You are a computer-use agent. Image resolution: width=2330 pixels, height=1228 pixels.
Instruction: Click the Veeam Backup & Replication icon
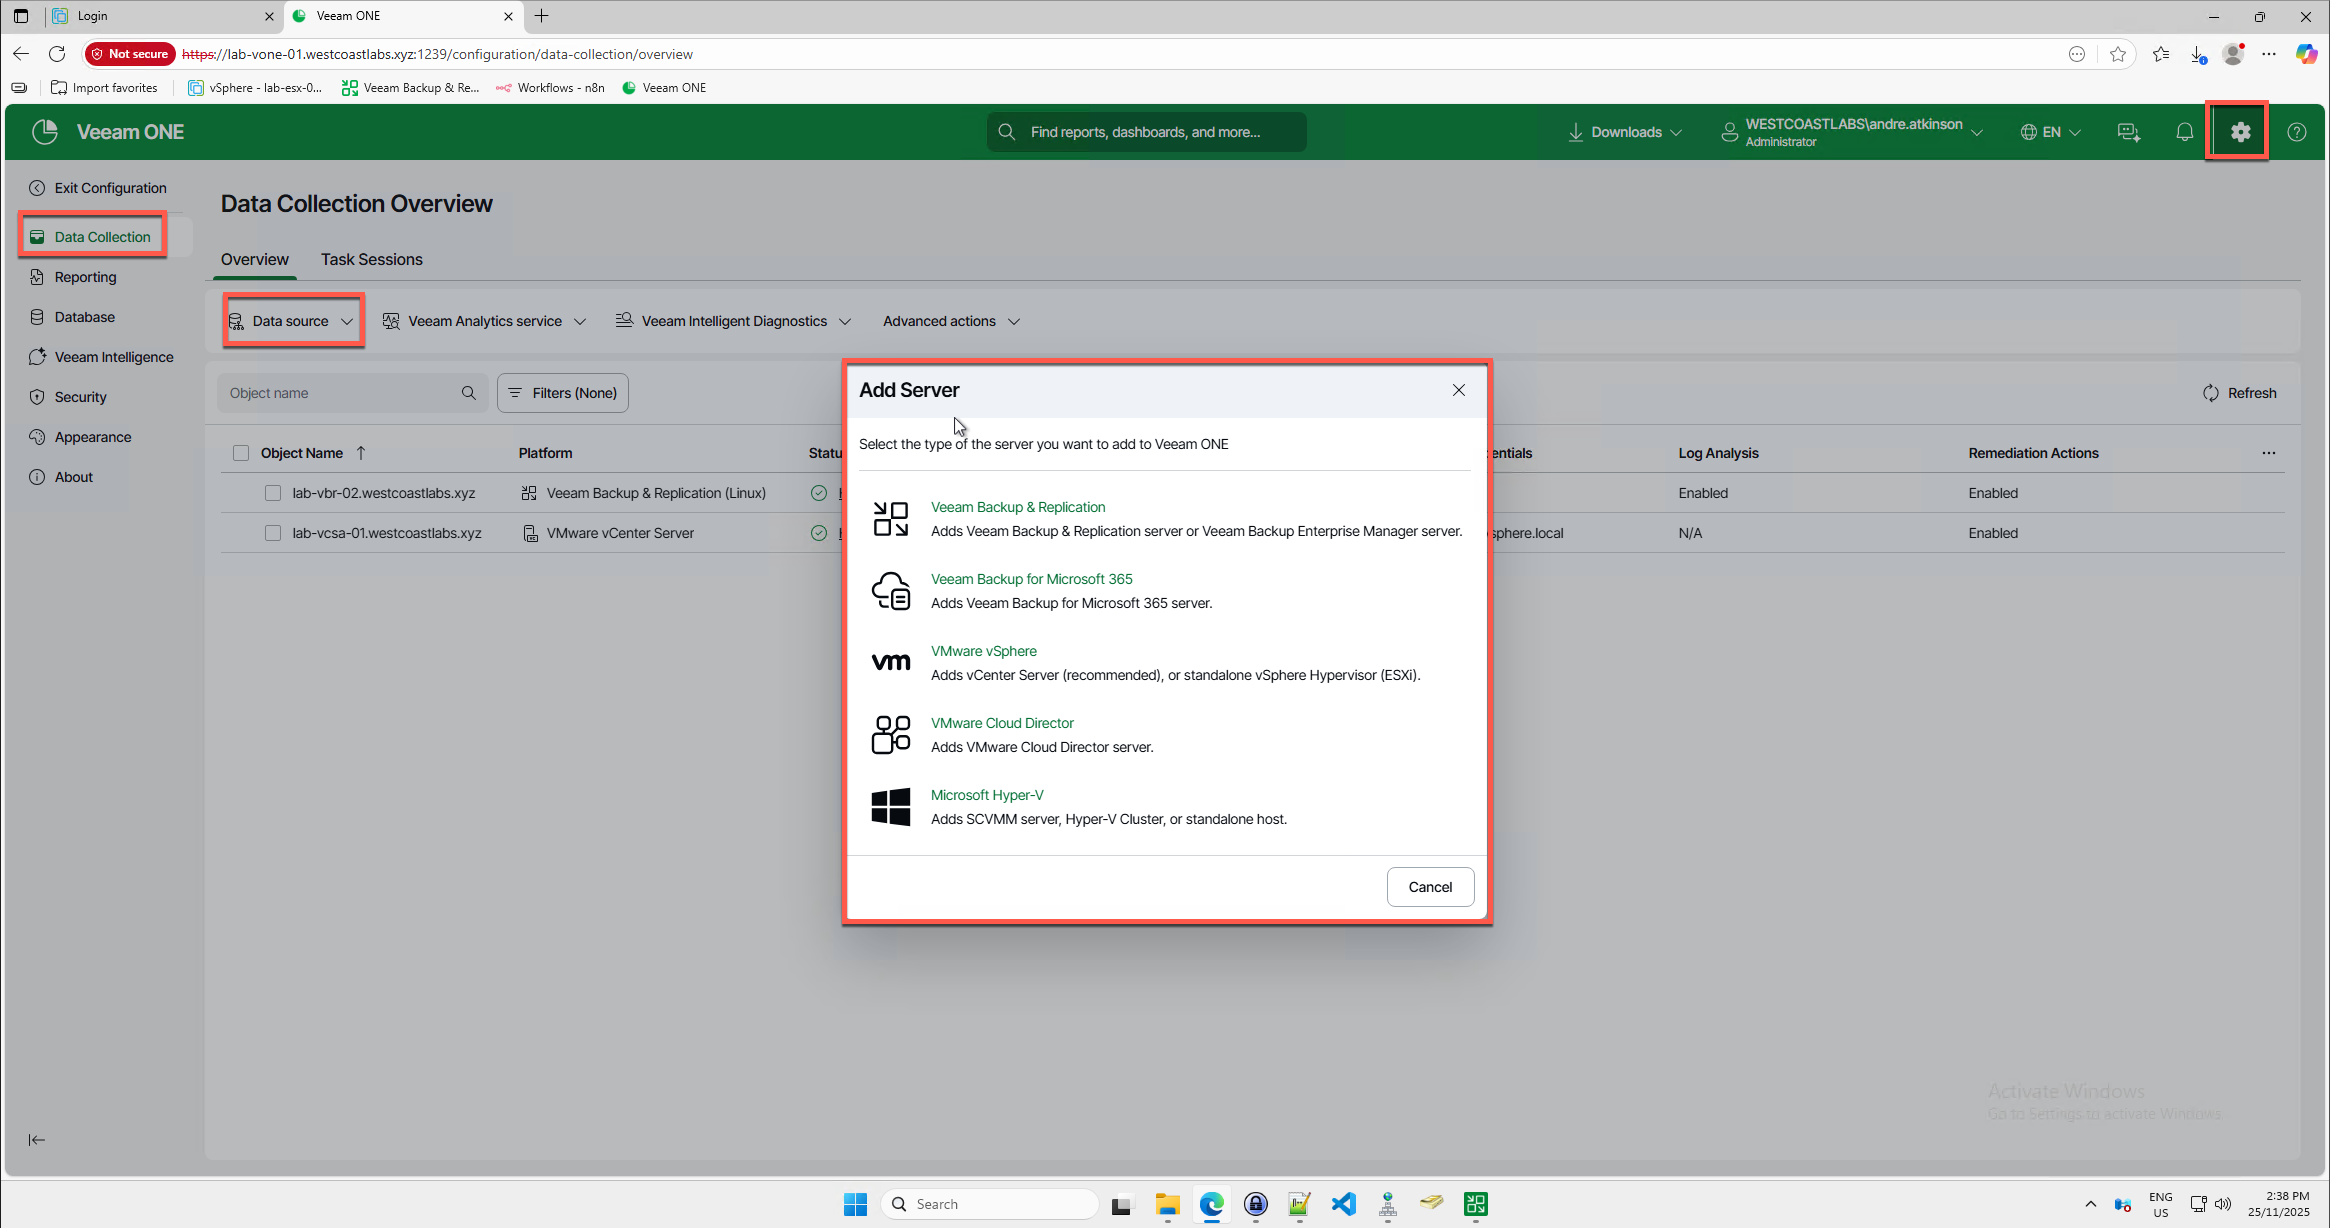click(x=890, y=519)
